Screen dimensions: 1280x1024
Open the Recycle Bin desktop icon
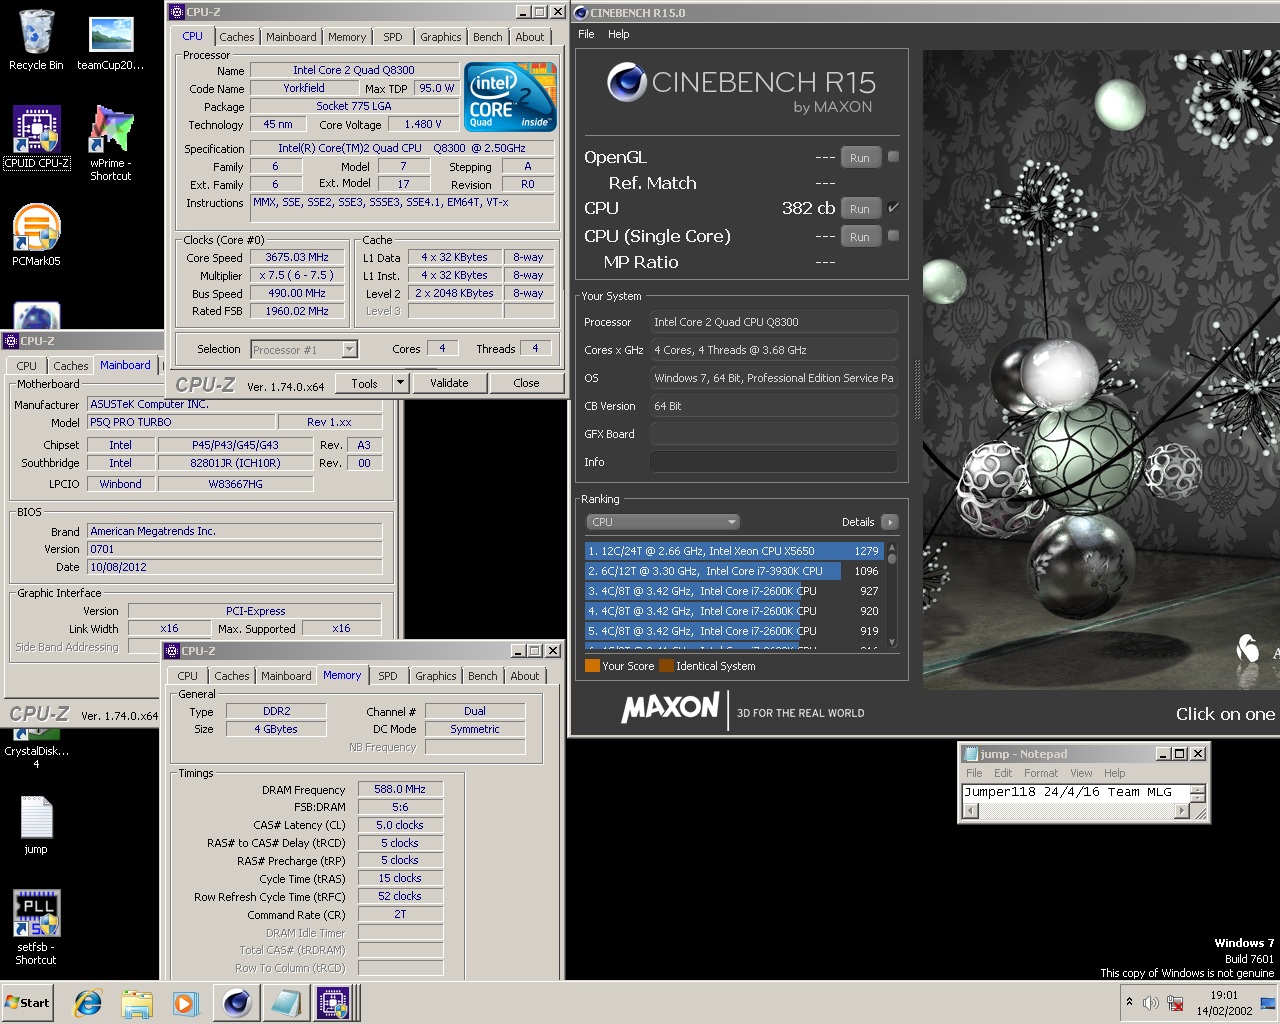(x=36, y=40)
